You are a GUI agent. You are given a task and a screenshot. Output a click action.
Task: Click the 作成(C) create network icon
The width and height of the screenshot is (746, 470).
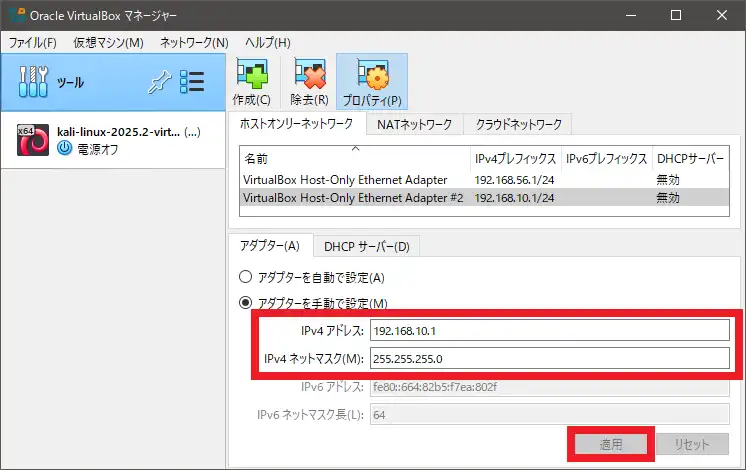[x=252, y=74]
